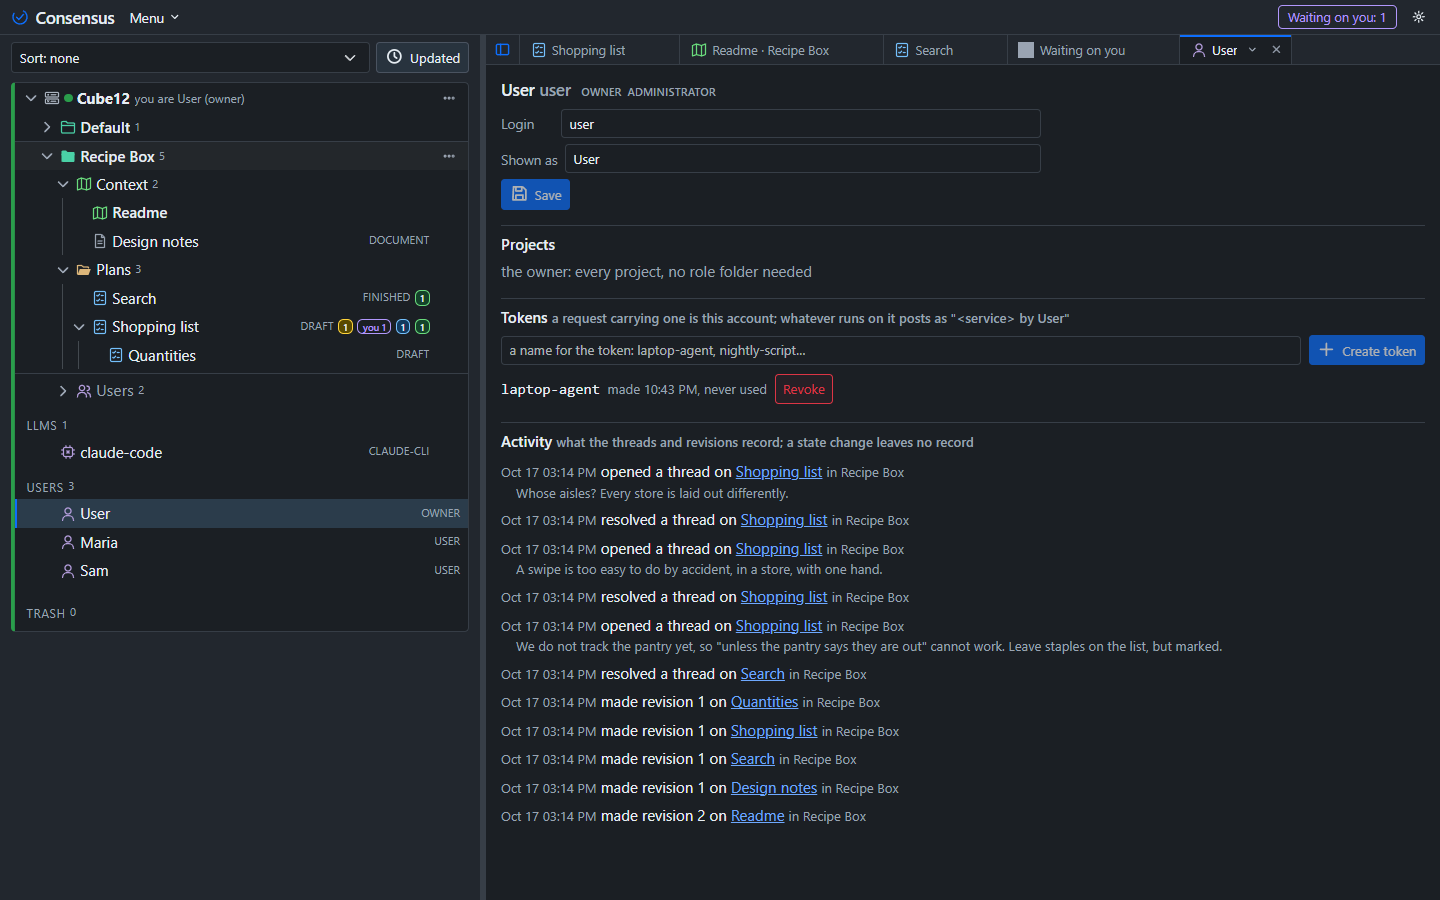Click the Save button
Viewport: 1440px width, 900px height.
coord(535,195)
